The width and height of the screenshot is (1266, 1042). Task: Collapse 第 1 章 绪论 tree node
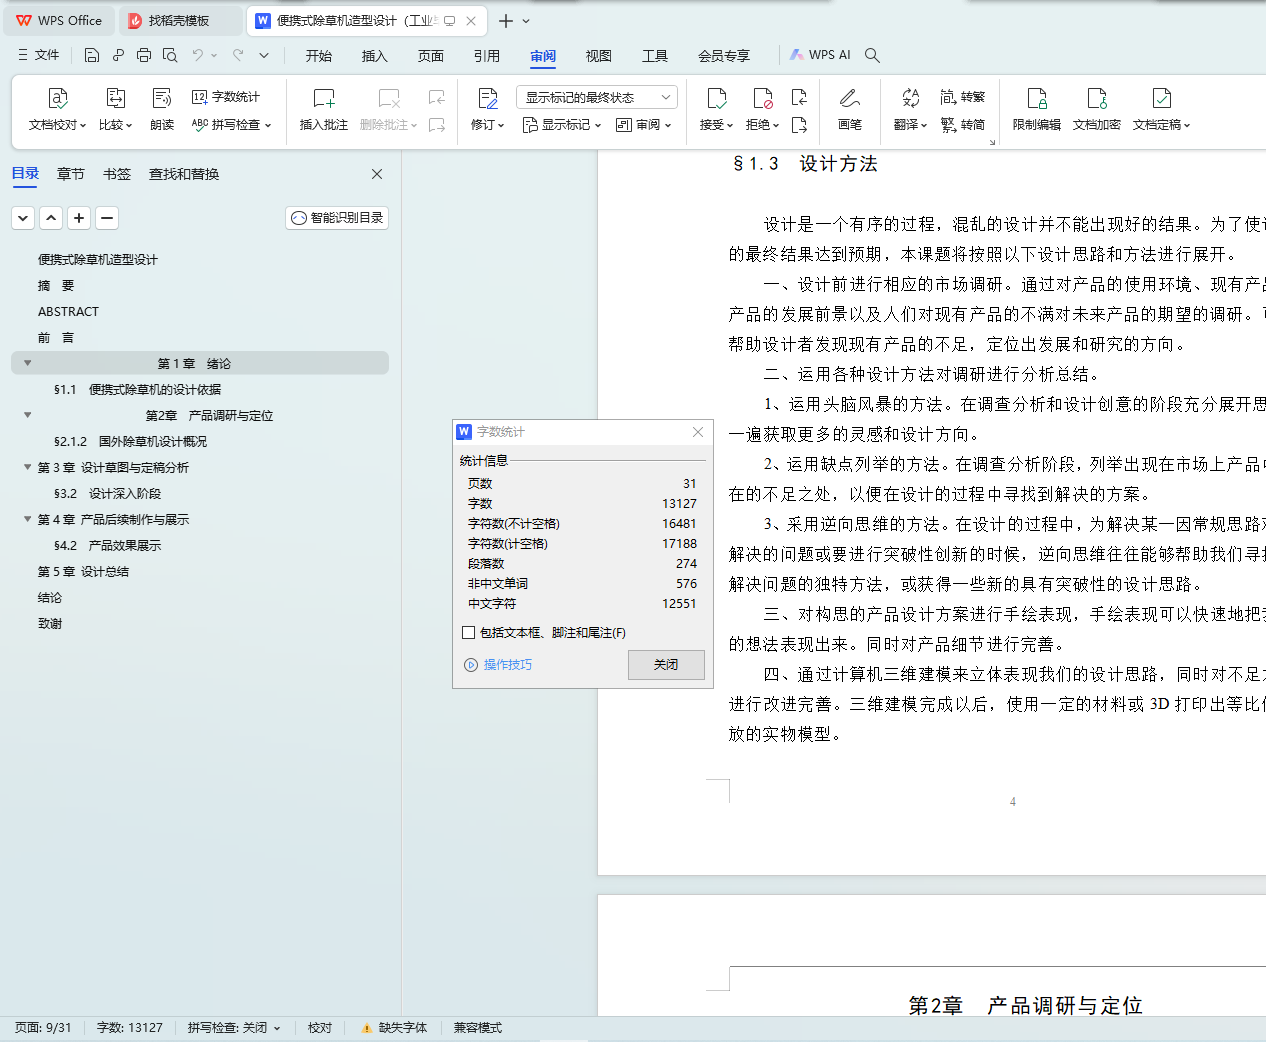[x=28, y=363]
